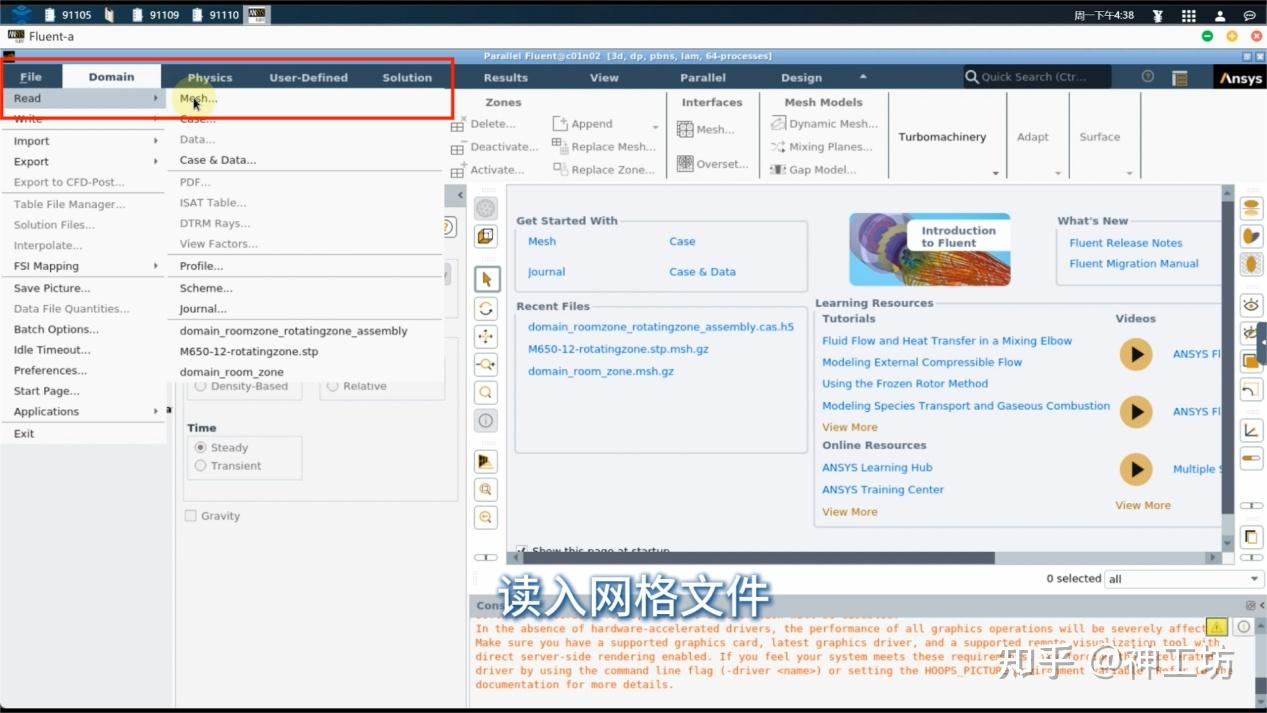The height and width of the screenshot is (713, 1267).
Task: Open Fluent Release Notes link
Action: 1126,243
